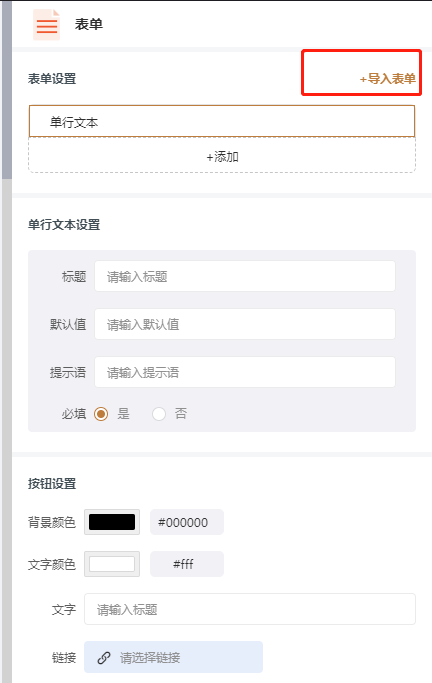Image resolution: width=432 pixels, height=683 pixels.
Task: Select 是 for the 必填 option
Action: click(x=101, y=414)
